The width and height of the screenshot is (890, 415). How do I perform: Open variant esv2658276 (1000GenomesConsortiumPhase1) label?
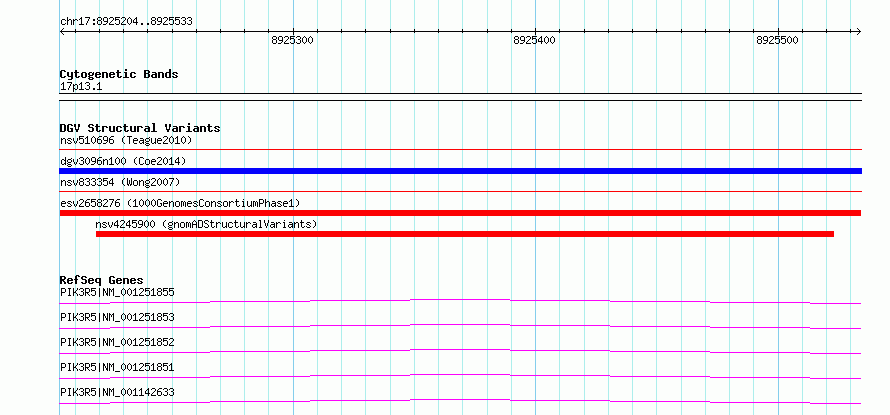point(180,203)
